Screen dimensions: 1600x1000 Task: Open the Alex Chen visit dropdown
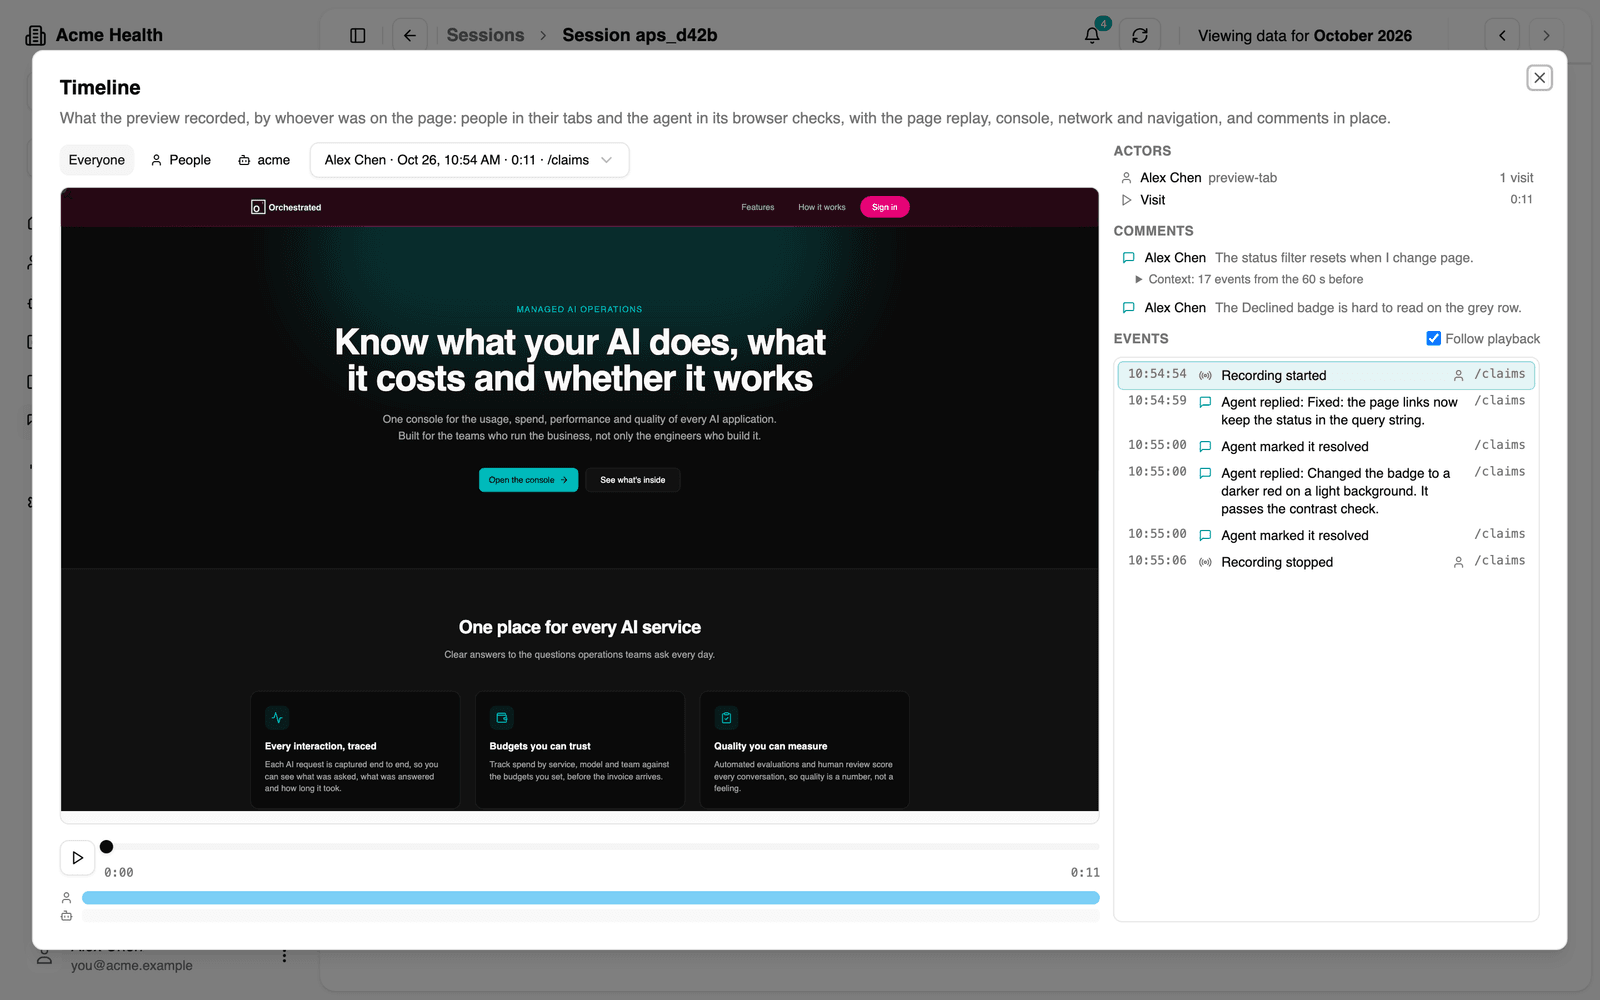point(469,160)
